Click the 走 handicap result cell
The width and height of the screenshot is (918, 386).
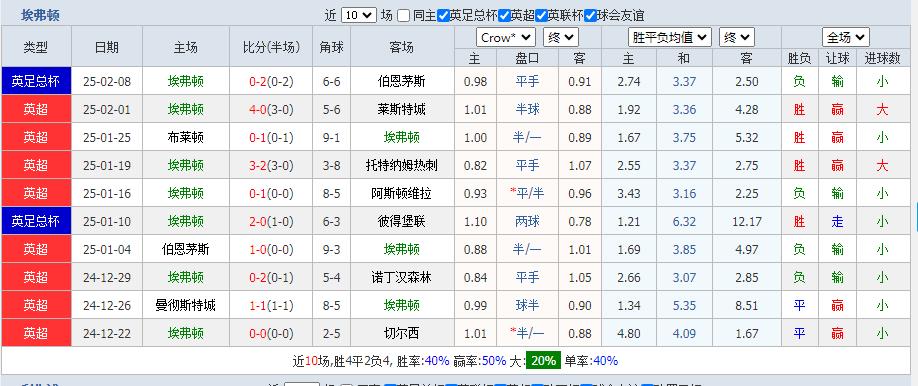coord(838,221)
